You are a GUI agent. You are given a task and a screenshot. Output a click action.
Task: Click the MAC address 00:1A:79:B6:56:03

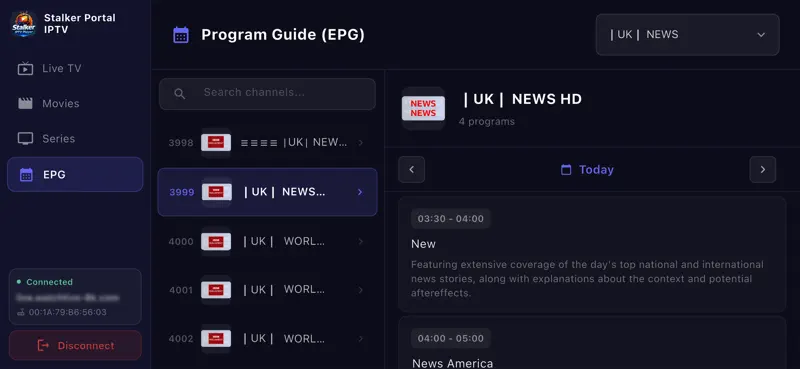pyautogui.click(x=68, y=312)
